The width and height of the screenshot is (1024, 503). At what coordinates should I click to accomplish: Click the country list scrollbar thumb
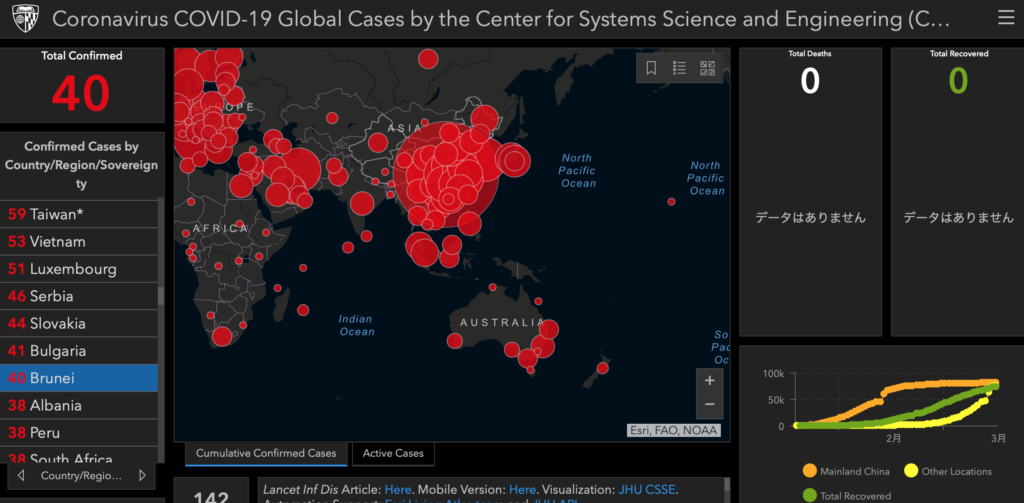coord(161,295)
